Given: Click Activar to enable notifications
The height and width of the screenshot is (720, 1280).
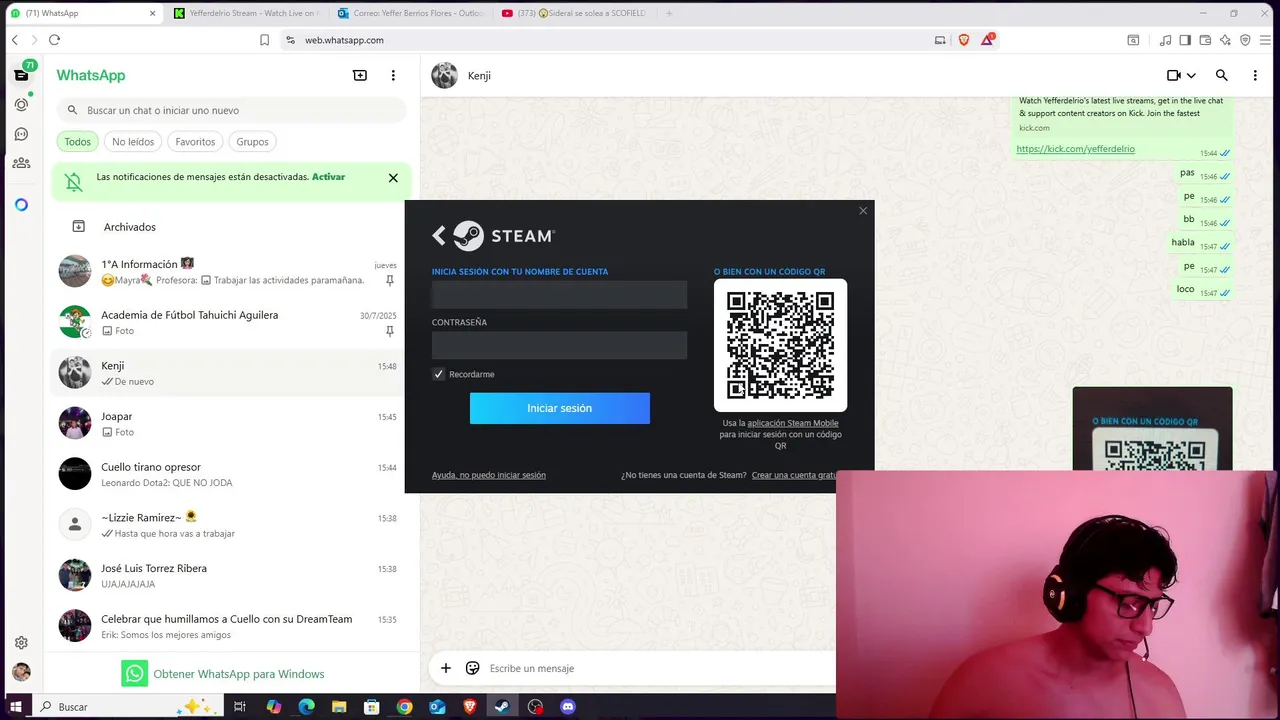Looking at the screenshot, I should pyautogui.click(x=328, y=177).
